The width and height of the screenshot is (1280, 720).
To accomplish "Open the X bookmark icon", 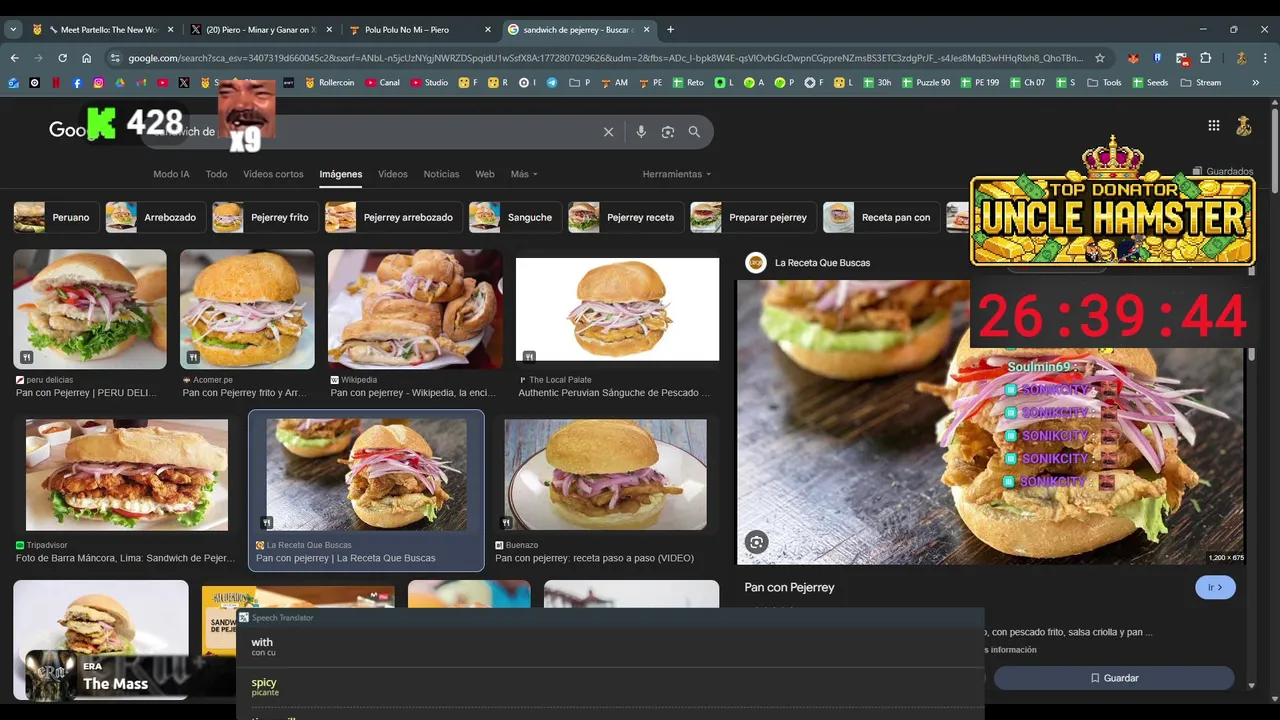I will pos(184,83).
